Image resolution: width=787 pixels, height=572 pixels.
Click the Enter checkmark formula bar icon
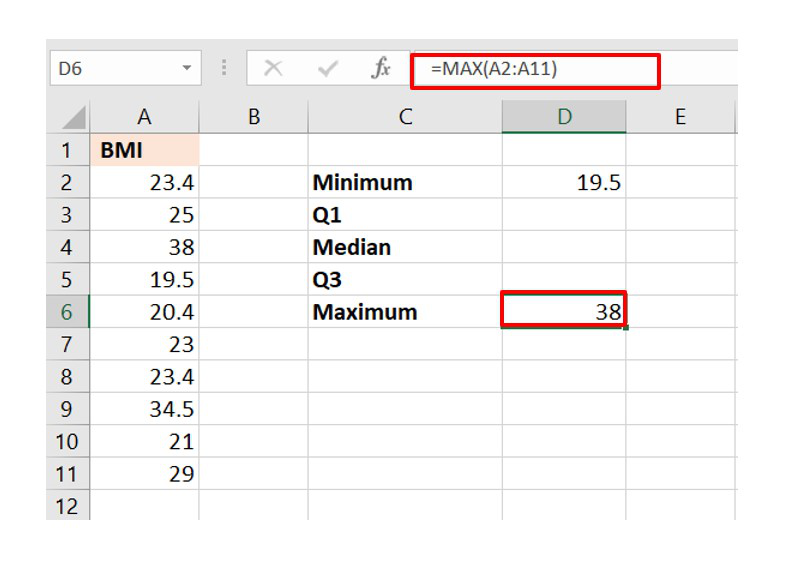click(328, 68)
